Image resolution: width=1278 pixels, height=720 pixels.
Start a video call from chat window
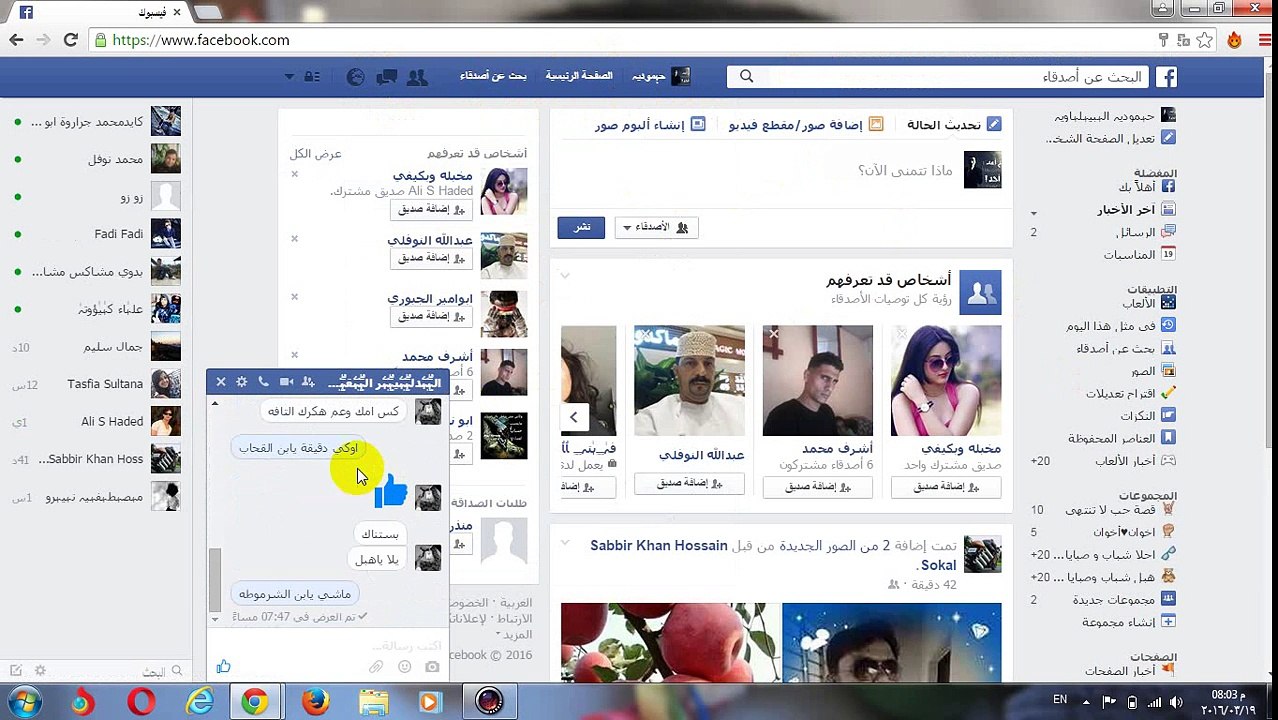click(x=286, y=382)
